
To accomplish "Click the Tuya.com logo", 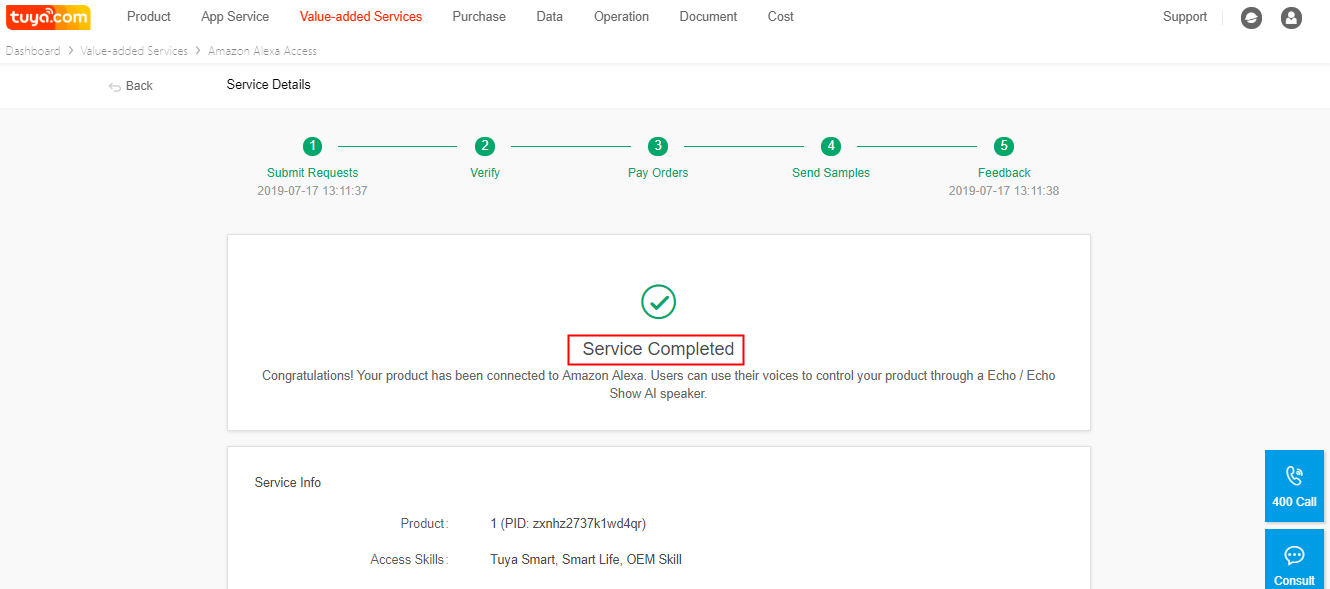I will pos(49,17).
